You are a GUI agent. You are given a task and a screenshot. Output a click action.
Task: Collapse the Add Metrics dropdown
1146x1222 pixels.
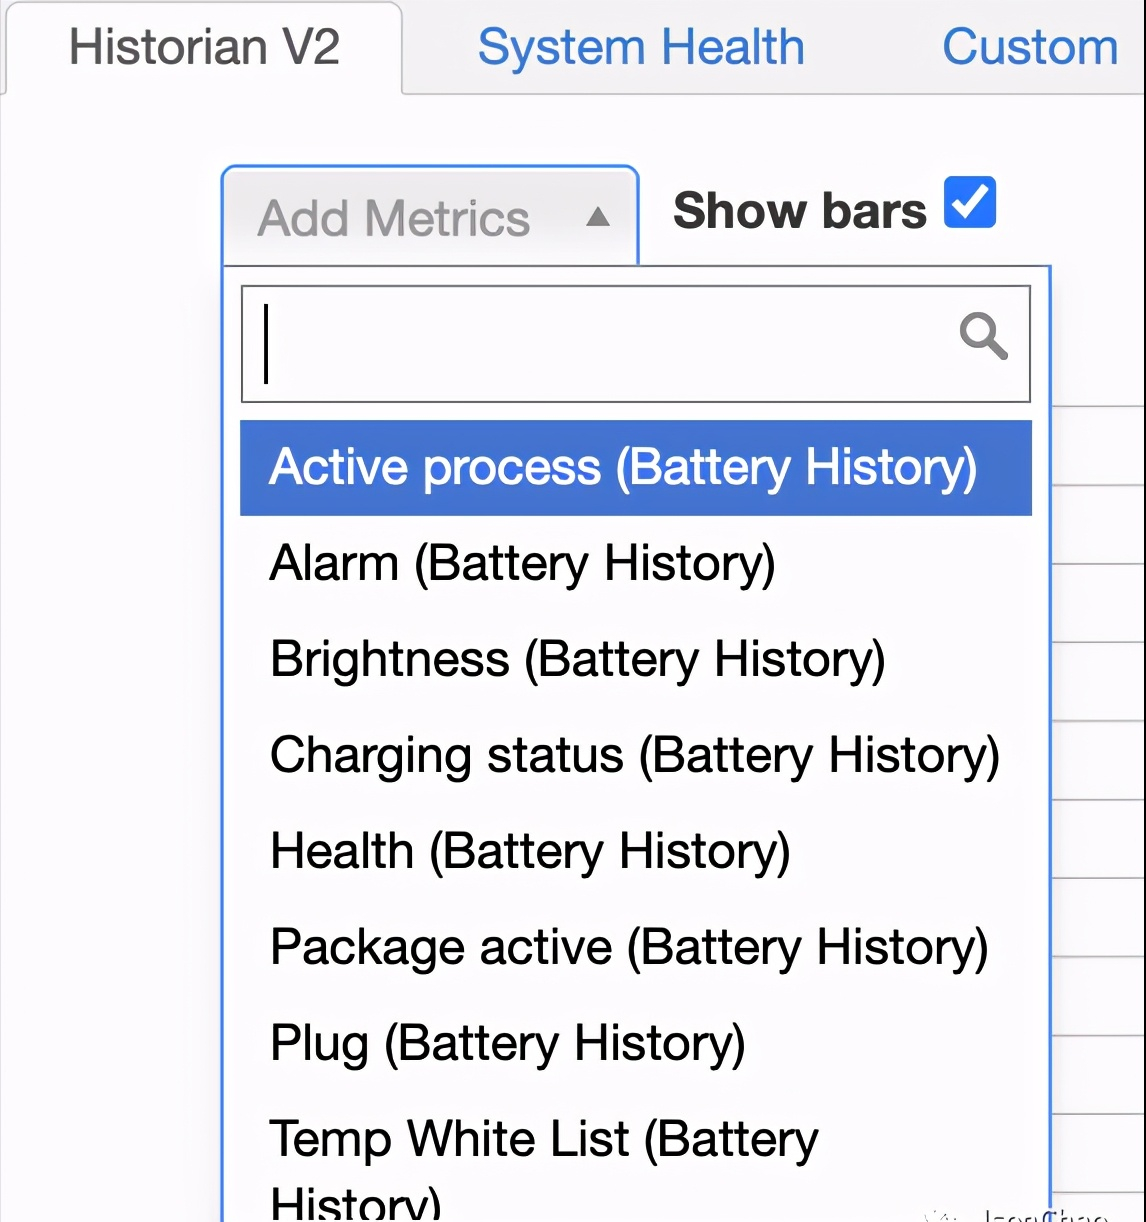(x=430, y=217)
